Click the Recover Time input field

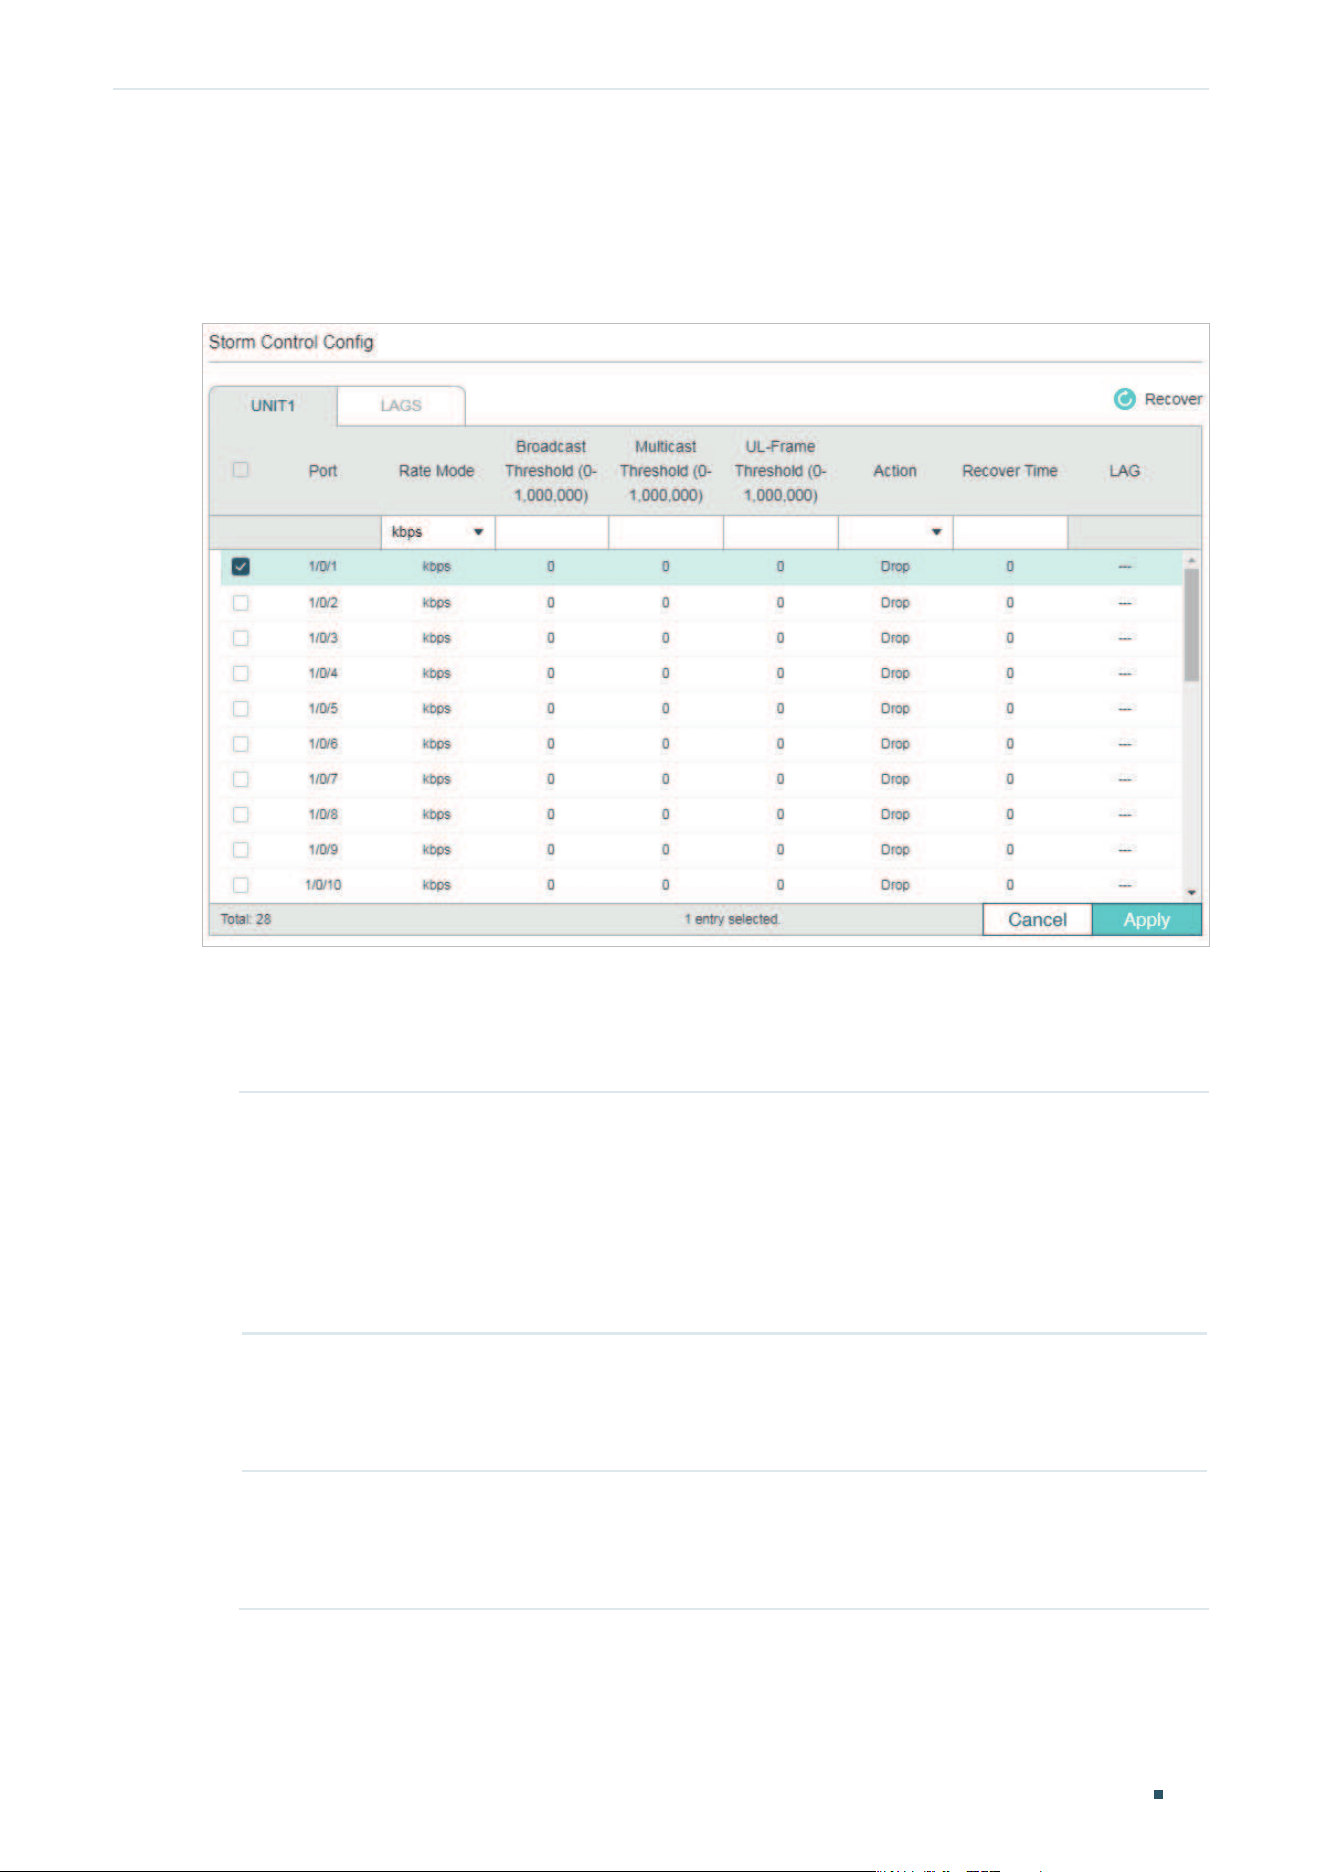[1010, 532]
